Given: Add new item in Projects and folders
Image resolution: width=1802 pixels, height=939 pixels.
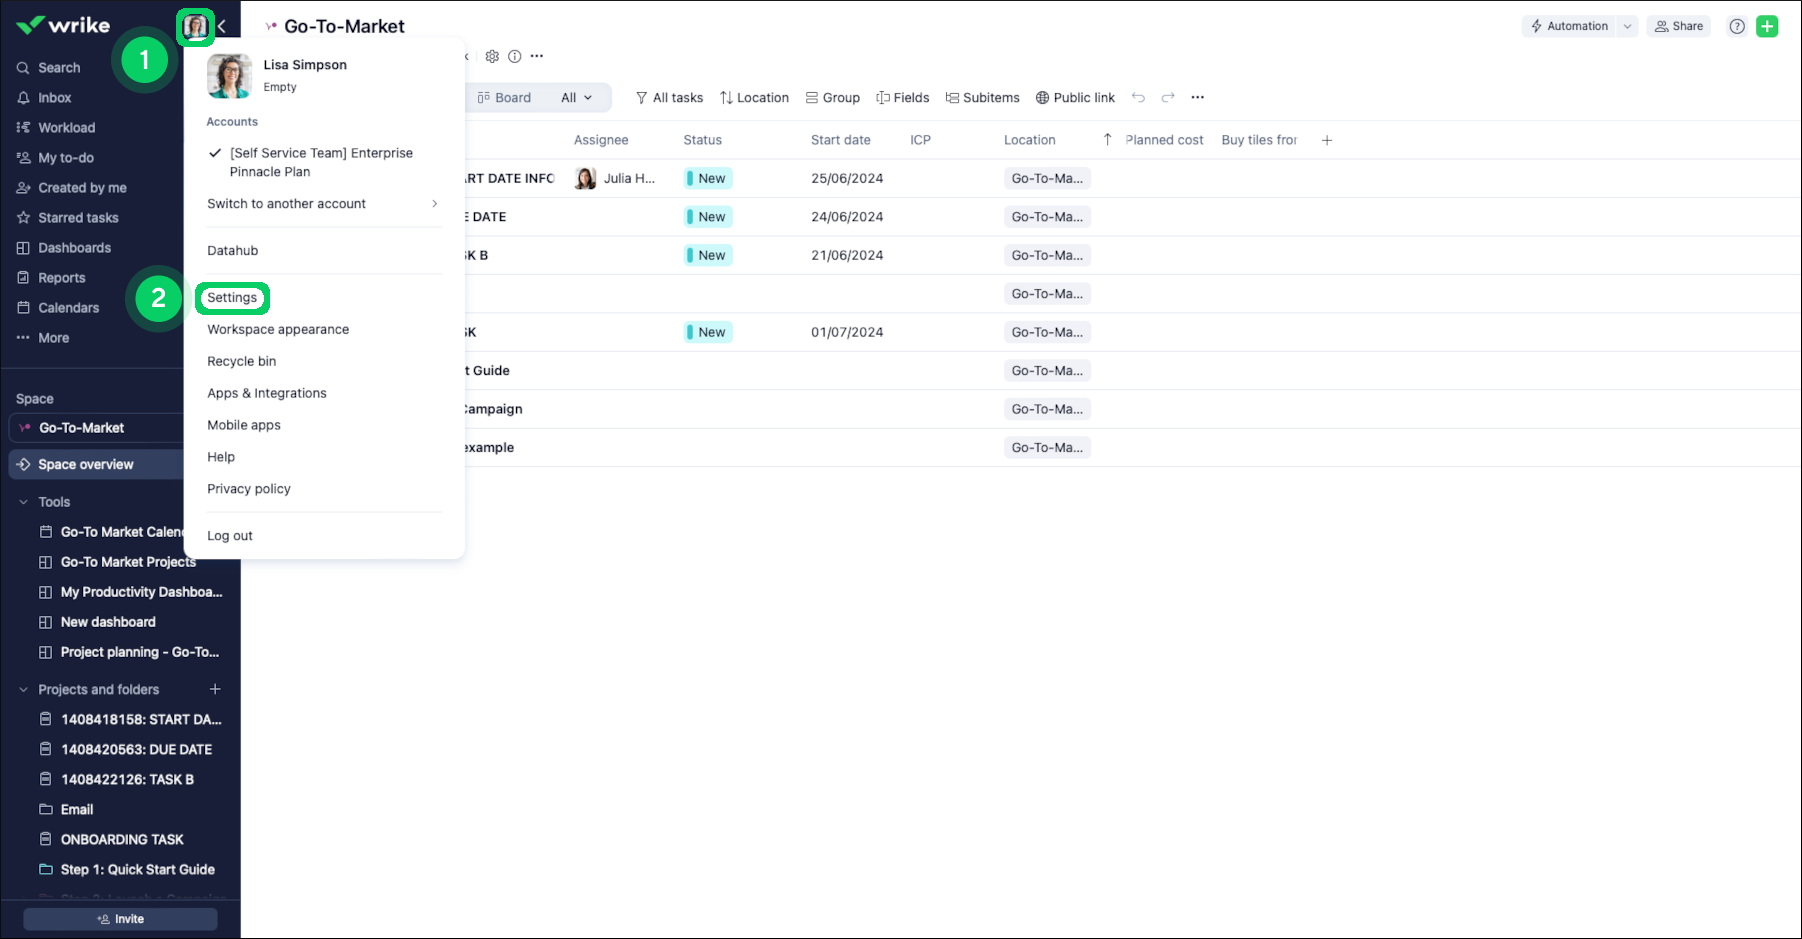Looking at the screenshot, I should coord(215,689).
